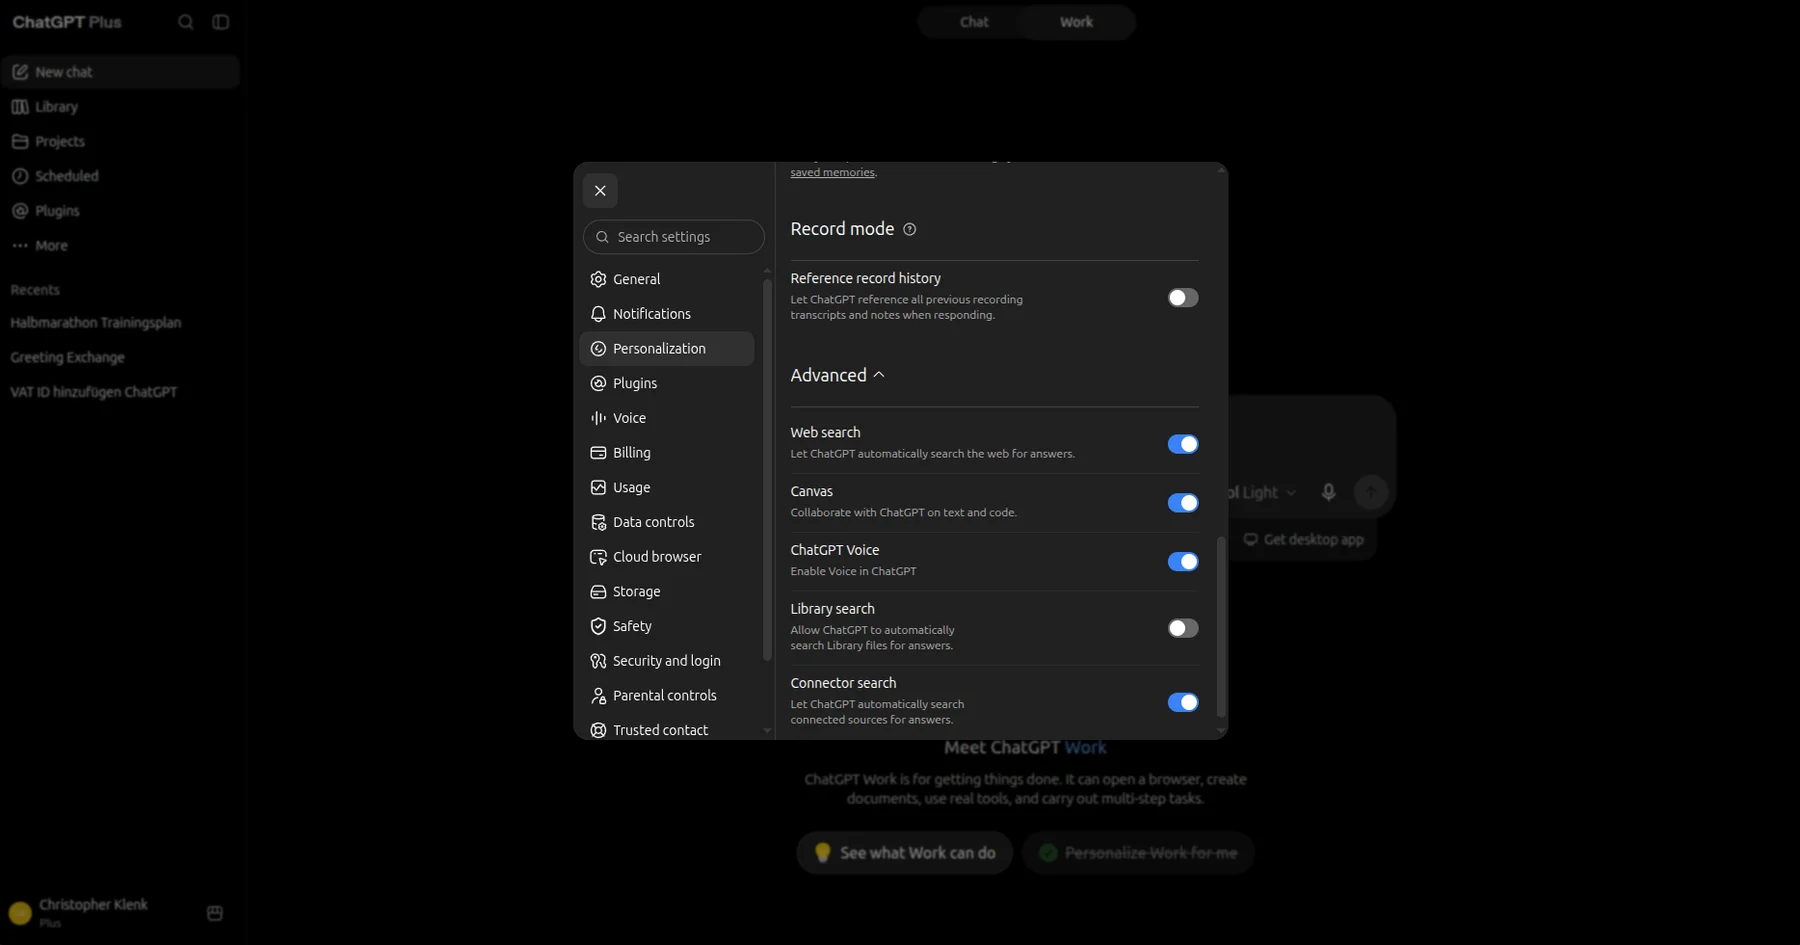Click the settings menu list scrollbar
This screenshot has width=1800, height=945.
(x=767, y=470)
